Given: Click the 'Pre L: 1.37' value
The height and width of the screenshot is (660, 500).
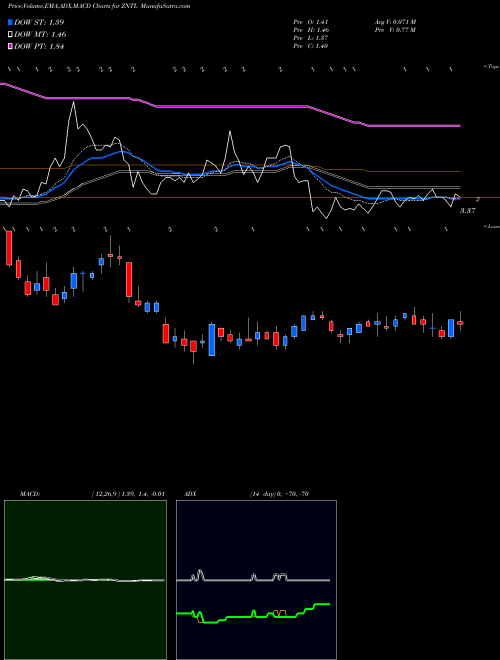Looking at the screenshot, I should pos(311,38).
